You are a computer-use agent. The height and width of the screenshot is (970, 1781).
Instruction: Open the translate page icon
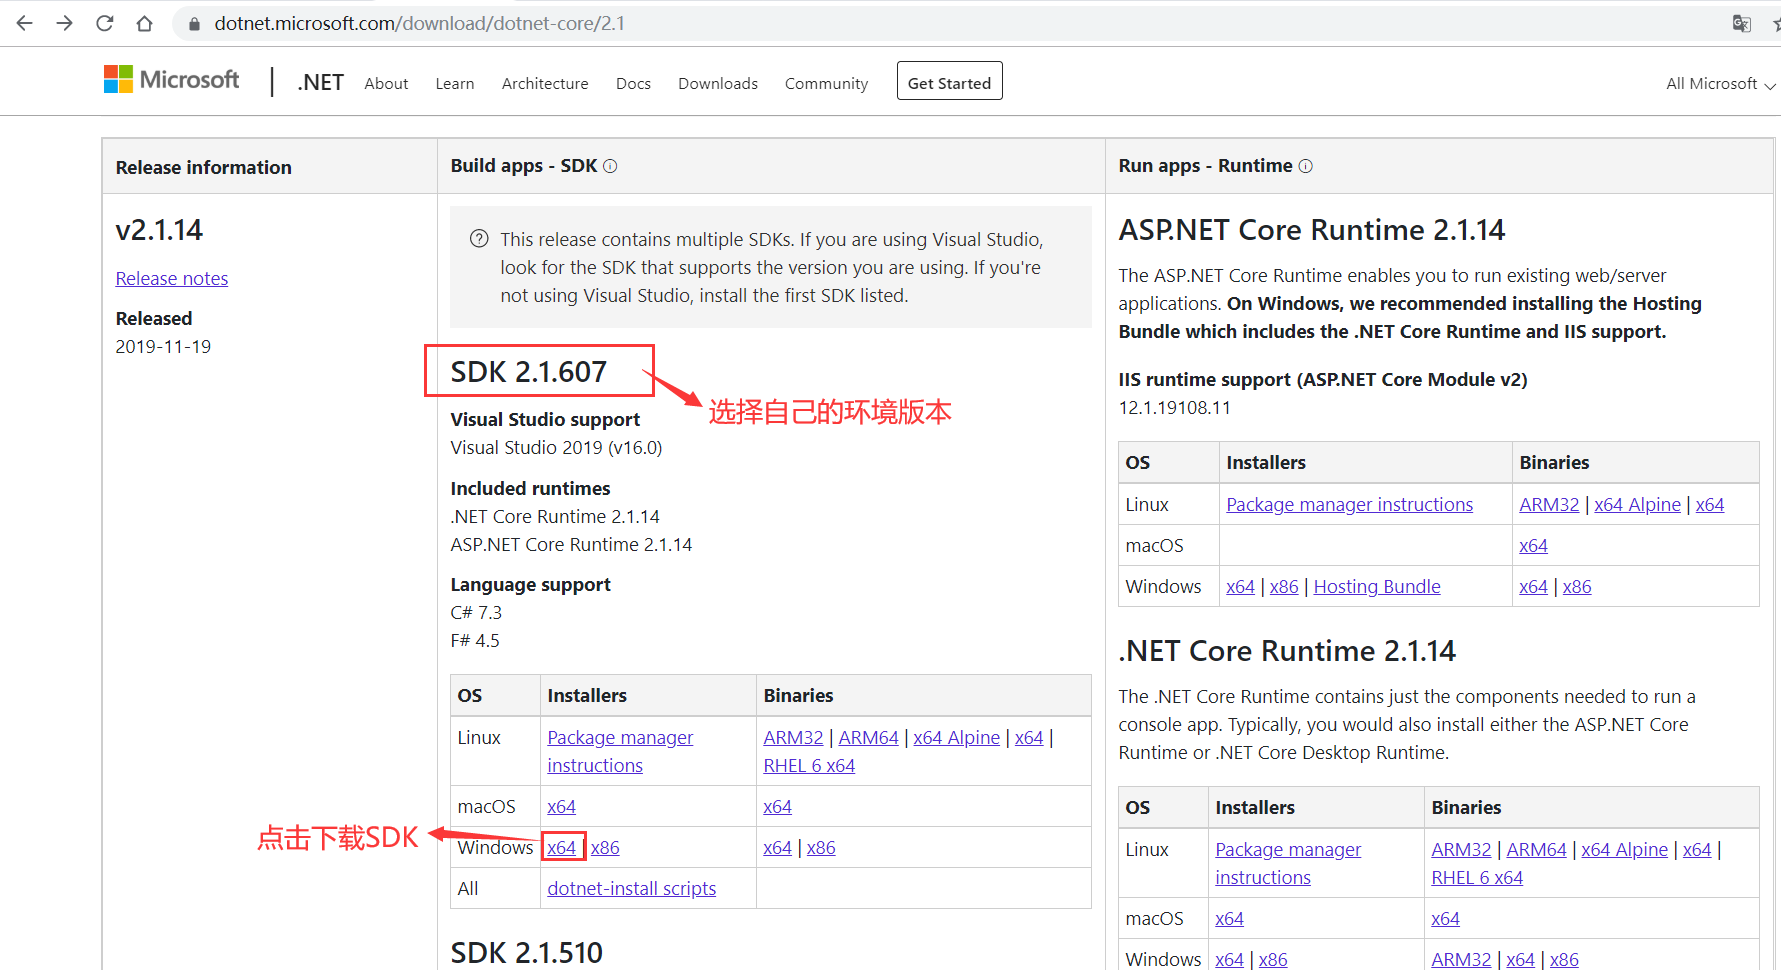pyautogui.click(x=1741, y=24)
